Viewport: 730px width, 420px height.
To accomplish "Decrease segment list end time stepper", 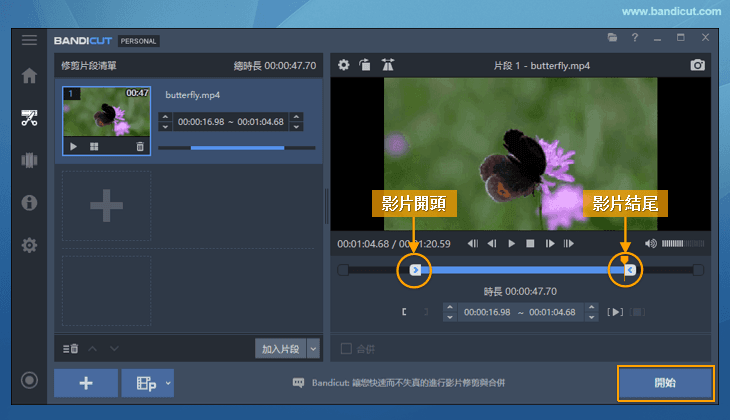I will coord(296,127).
